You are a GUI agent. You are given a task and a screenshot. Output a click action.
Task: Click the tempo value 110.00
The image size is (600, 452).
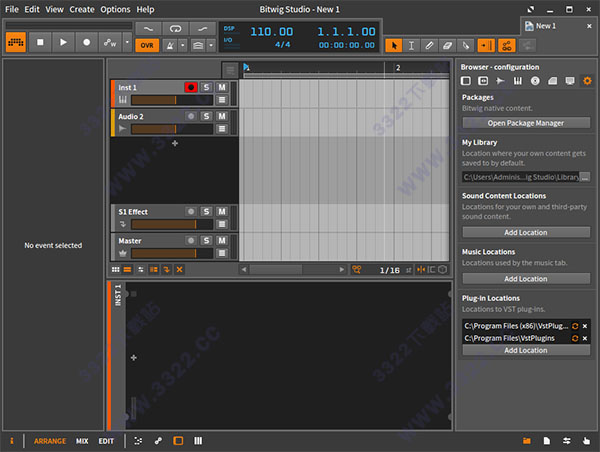(272, 31)
